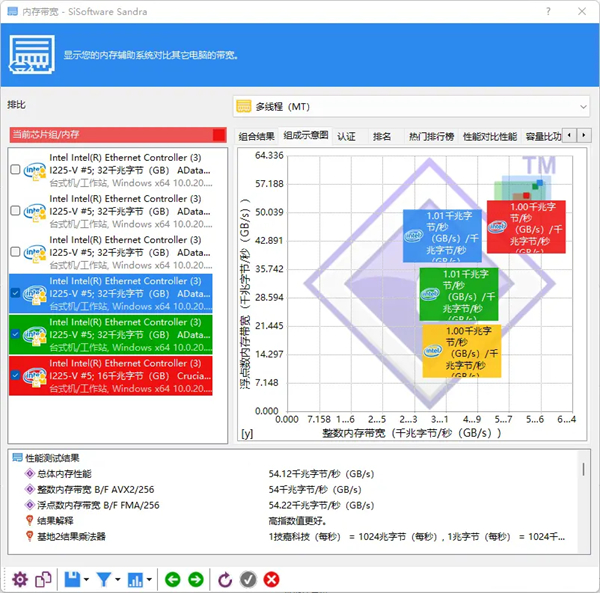Uncheck the blue highlighted list entry checkbox
The image size is (600, 593).
click(x=15, y=293)
